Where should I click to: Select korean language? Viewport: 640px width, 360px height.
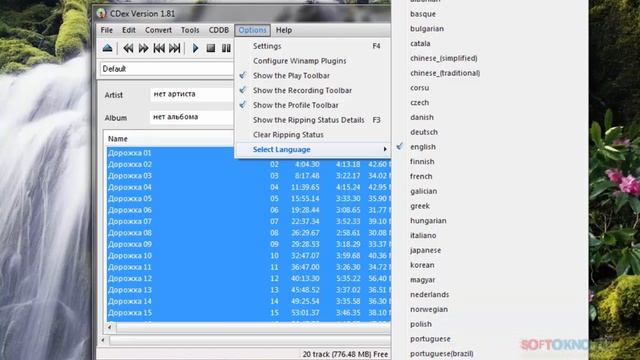pos(422,265)
